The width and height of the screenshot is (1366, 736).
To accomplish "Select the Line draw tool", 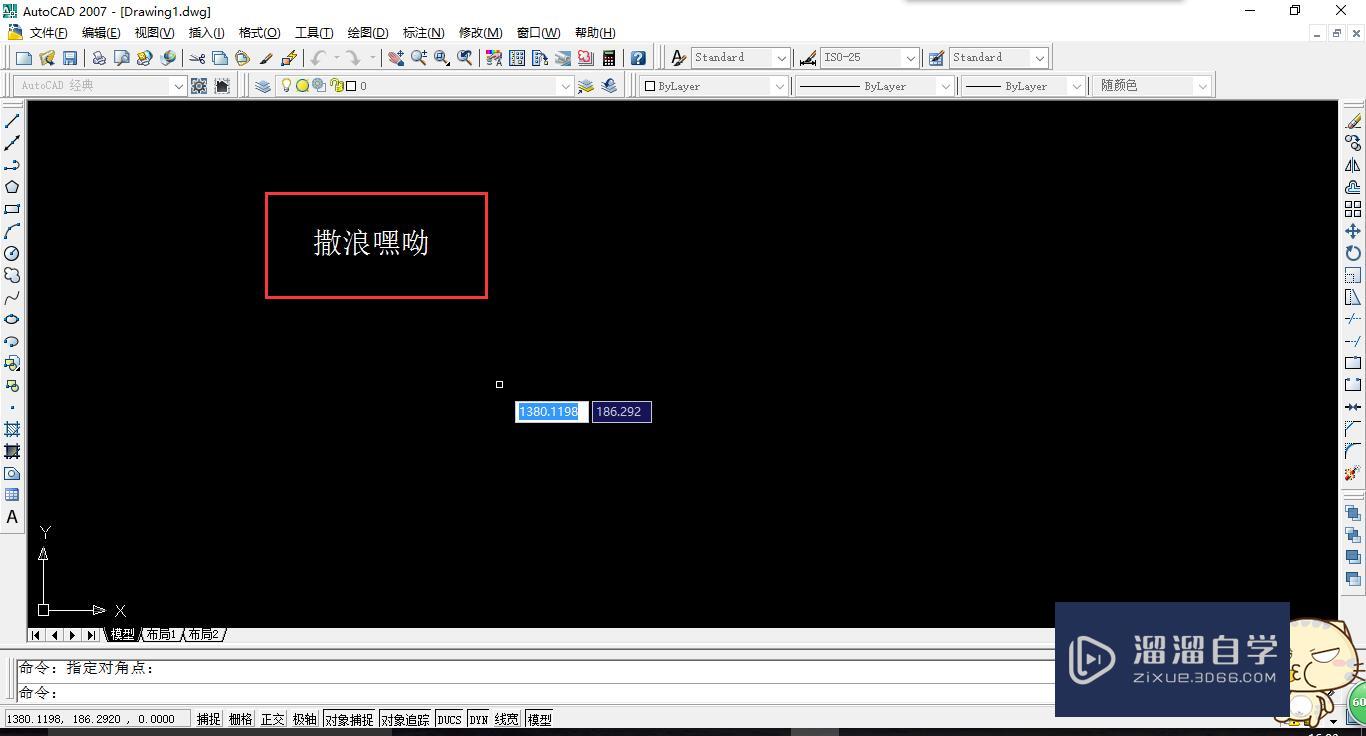I will [x=12, y=121].
